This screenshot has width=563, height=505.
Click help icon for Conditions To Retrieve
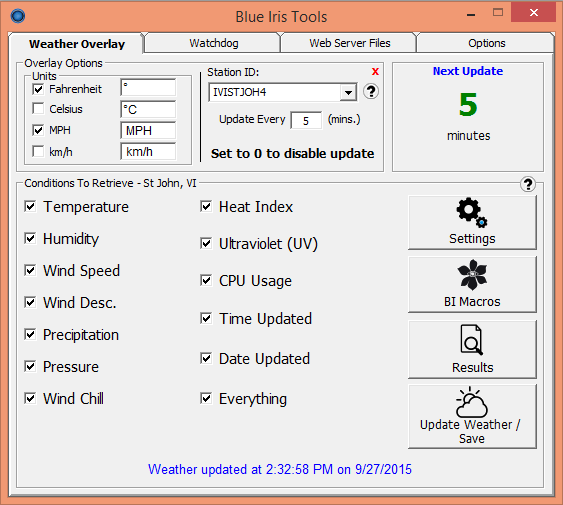[x=527, y=184]
